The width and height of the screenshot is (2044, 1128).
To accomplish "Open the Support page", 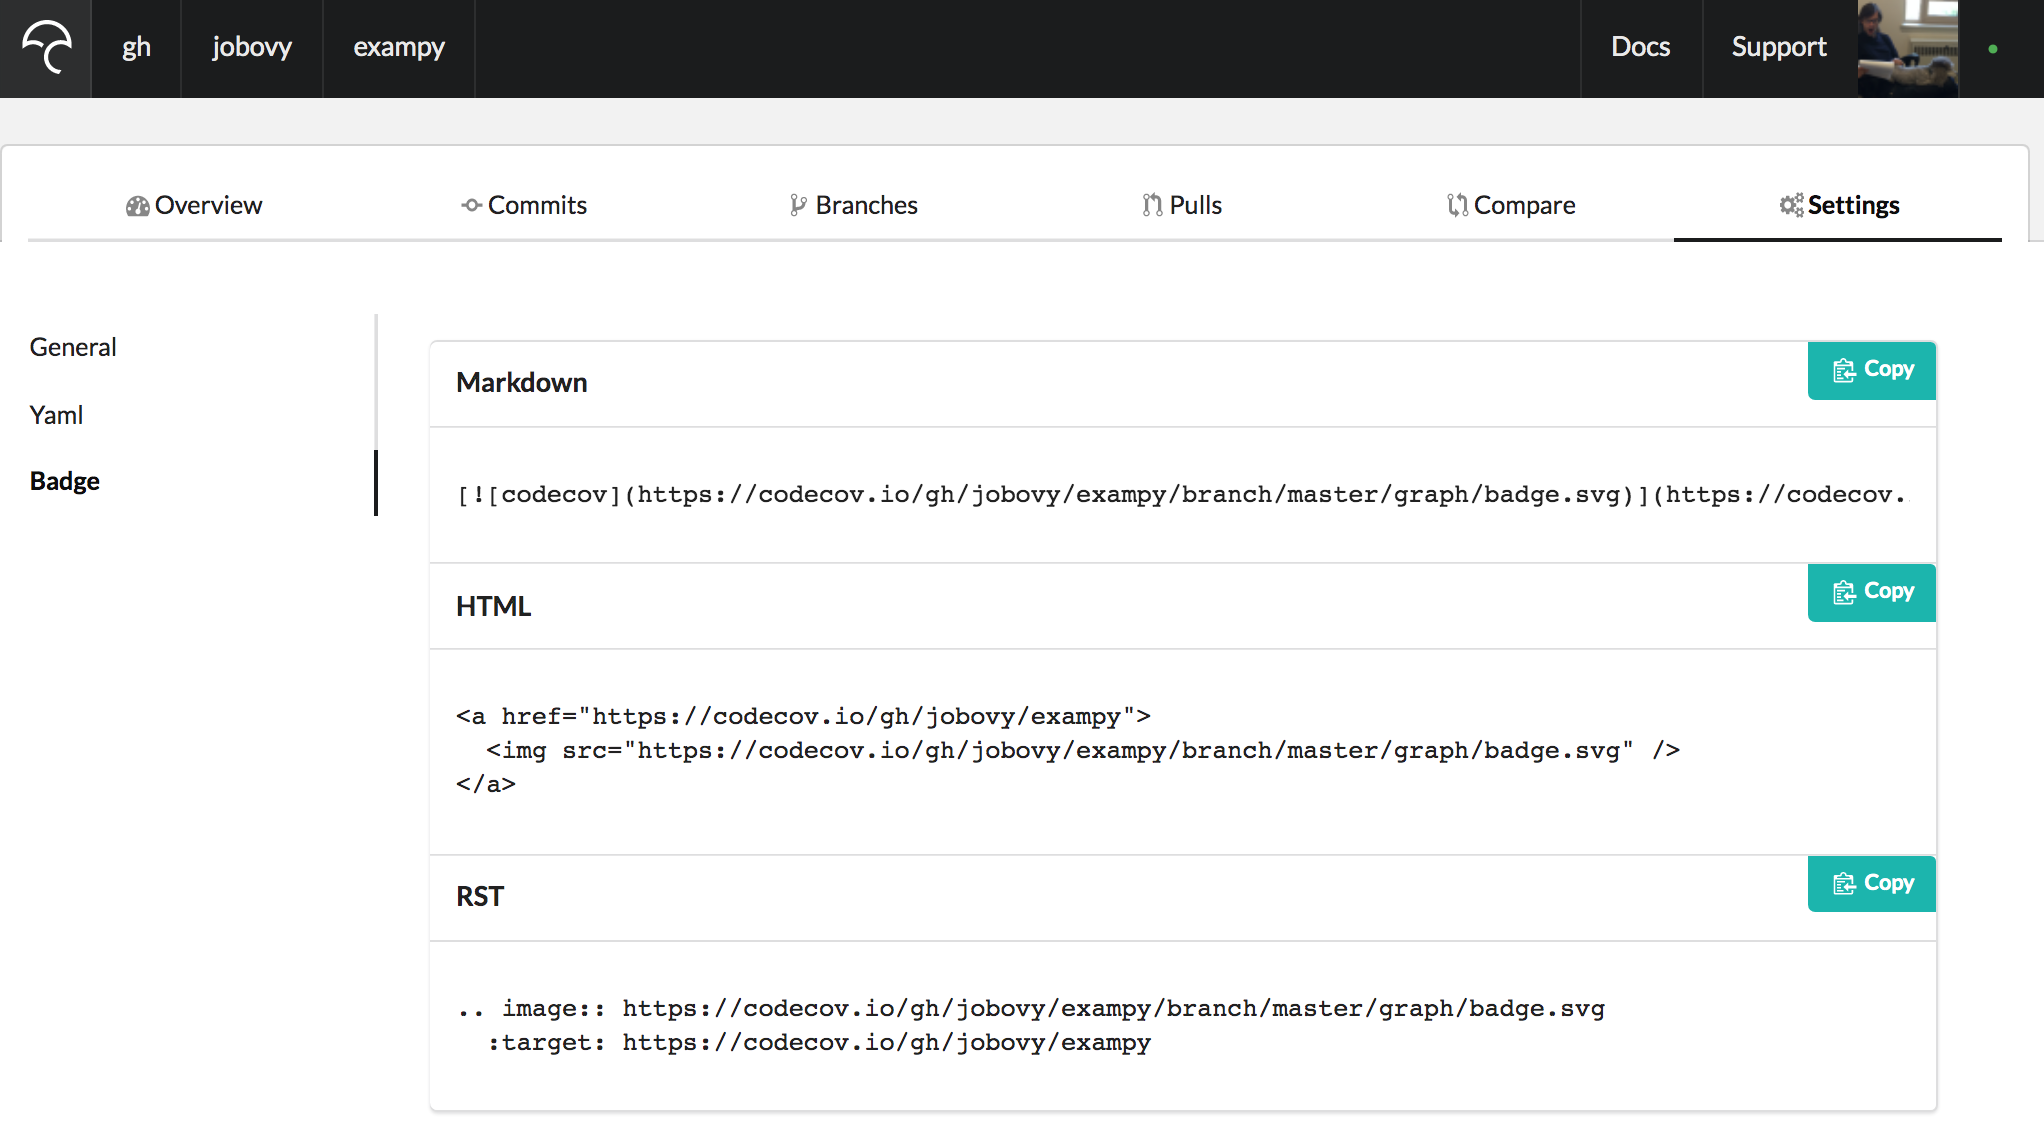I will [x=1779, y=47].
